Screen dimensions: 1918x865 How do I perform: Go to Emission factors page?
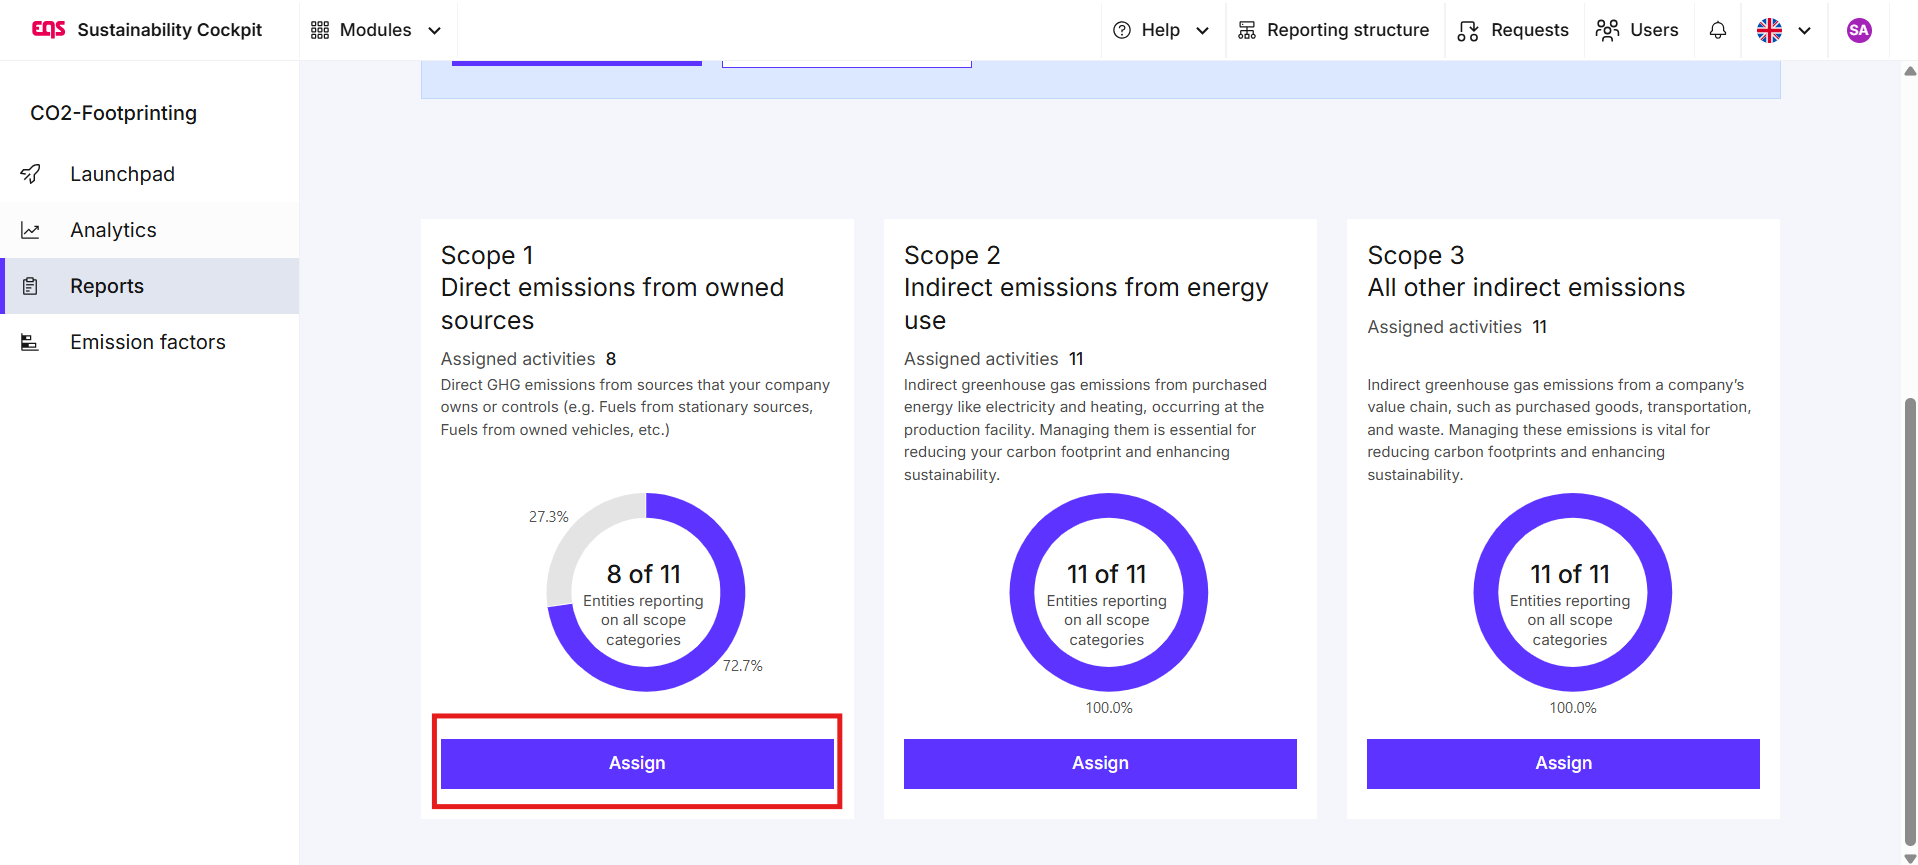coord(148,343)
